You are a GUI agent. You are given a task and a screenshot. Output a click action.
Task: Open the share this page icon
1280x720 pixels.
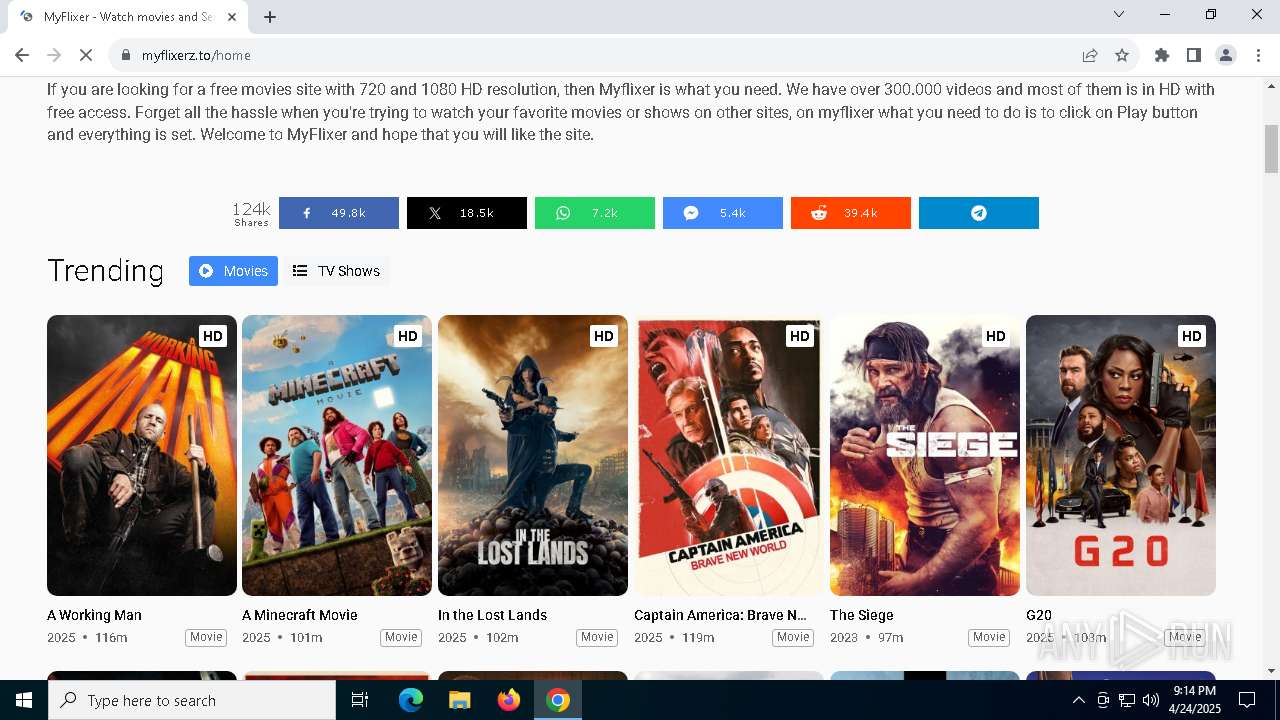coord(1090,55)
